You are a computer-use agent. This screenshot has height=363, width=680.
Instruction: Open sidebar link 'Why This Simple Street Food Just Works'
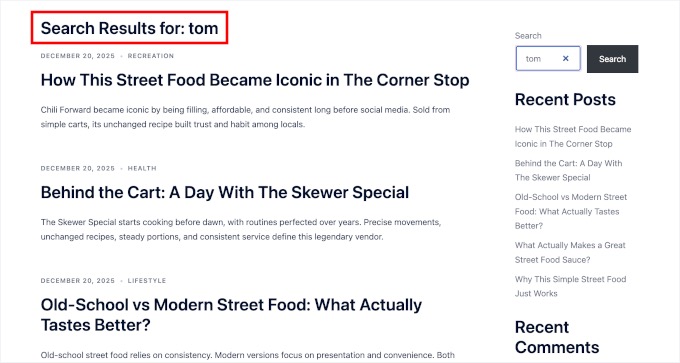click(570, 286)
